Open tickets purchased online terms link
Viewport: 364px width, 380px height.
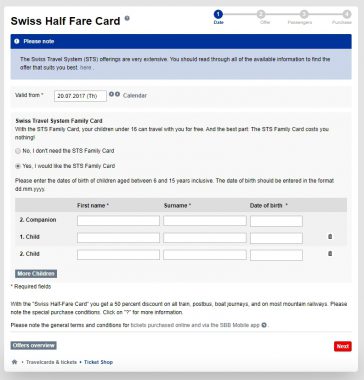pos(195,325)
